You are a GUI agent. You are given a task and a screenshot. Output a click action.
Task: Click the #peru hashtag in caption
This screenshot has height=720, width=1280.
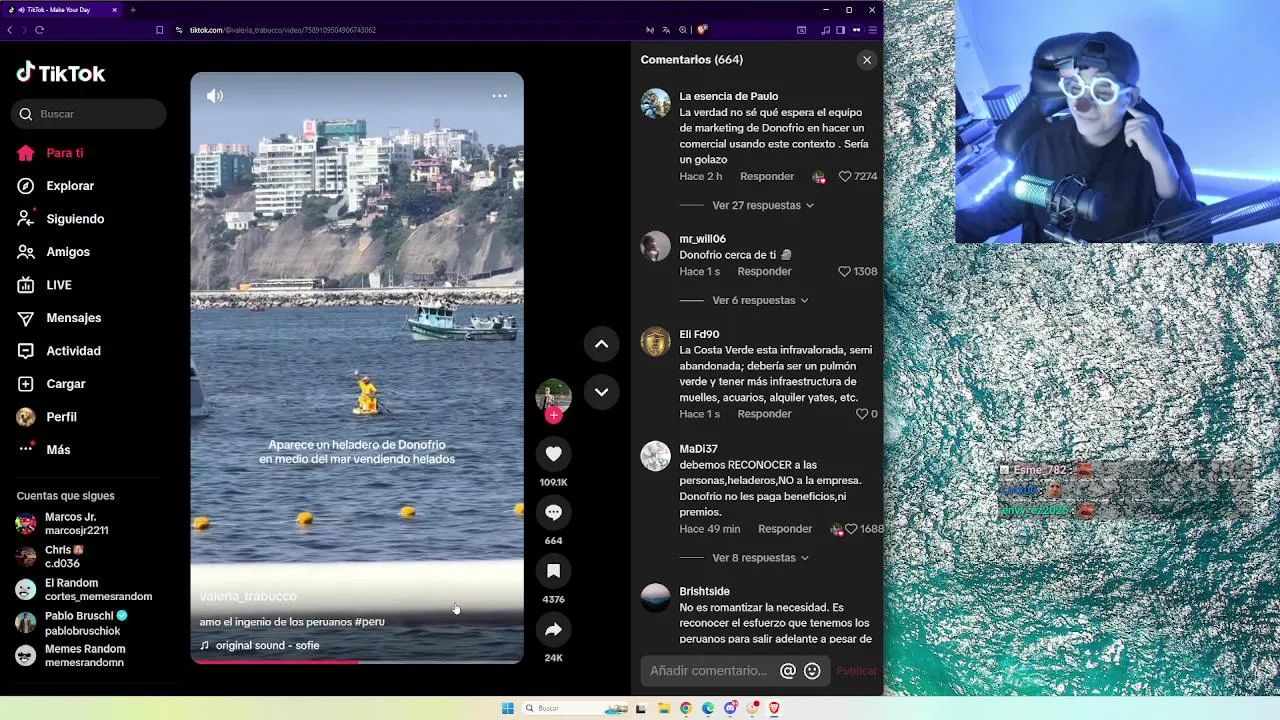coord(369,622)
